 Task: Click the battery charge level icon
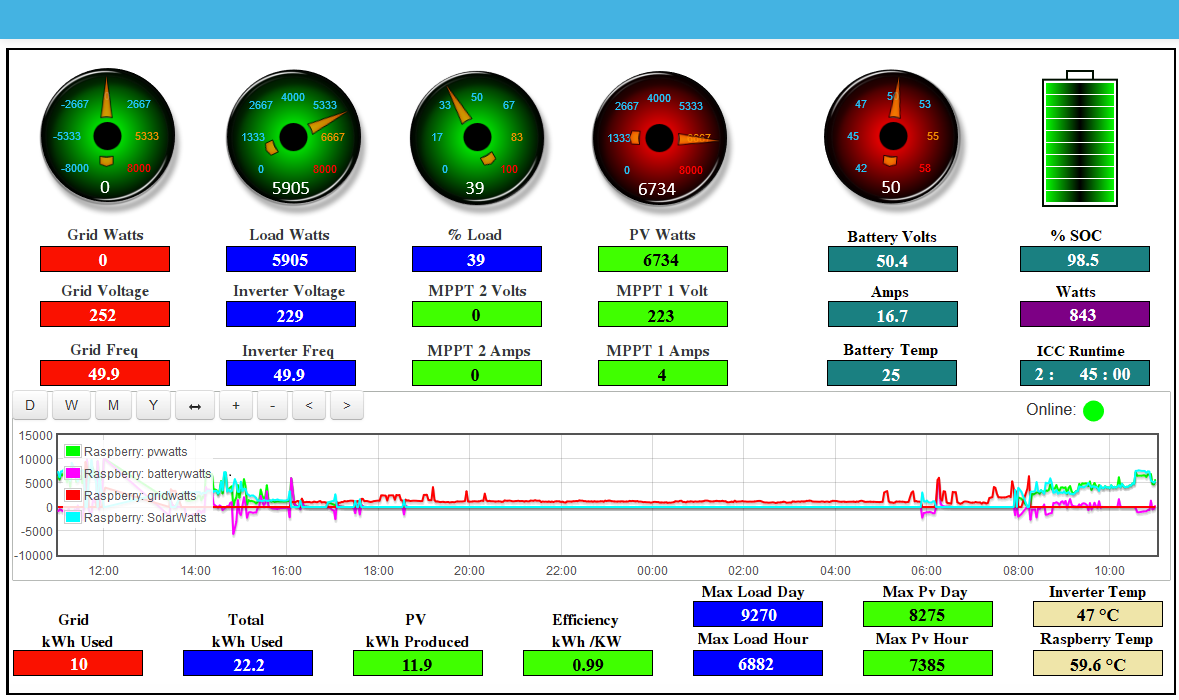pos(1079,139)
